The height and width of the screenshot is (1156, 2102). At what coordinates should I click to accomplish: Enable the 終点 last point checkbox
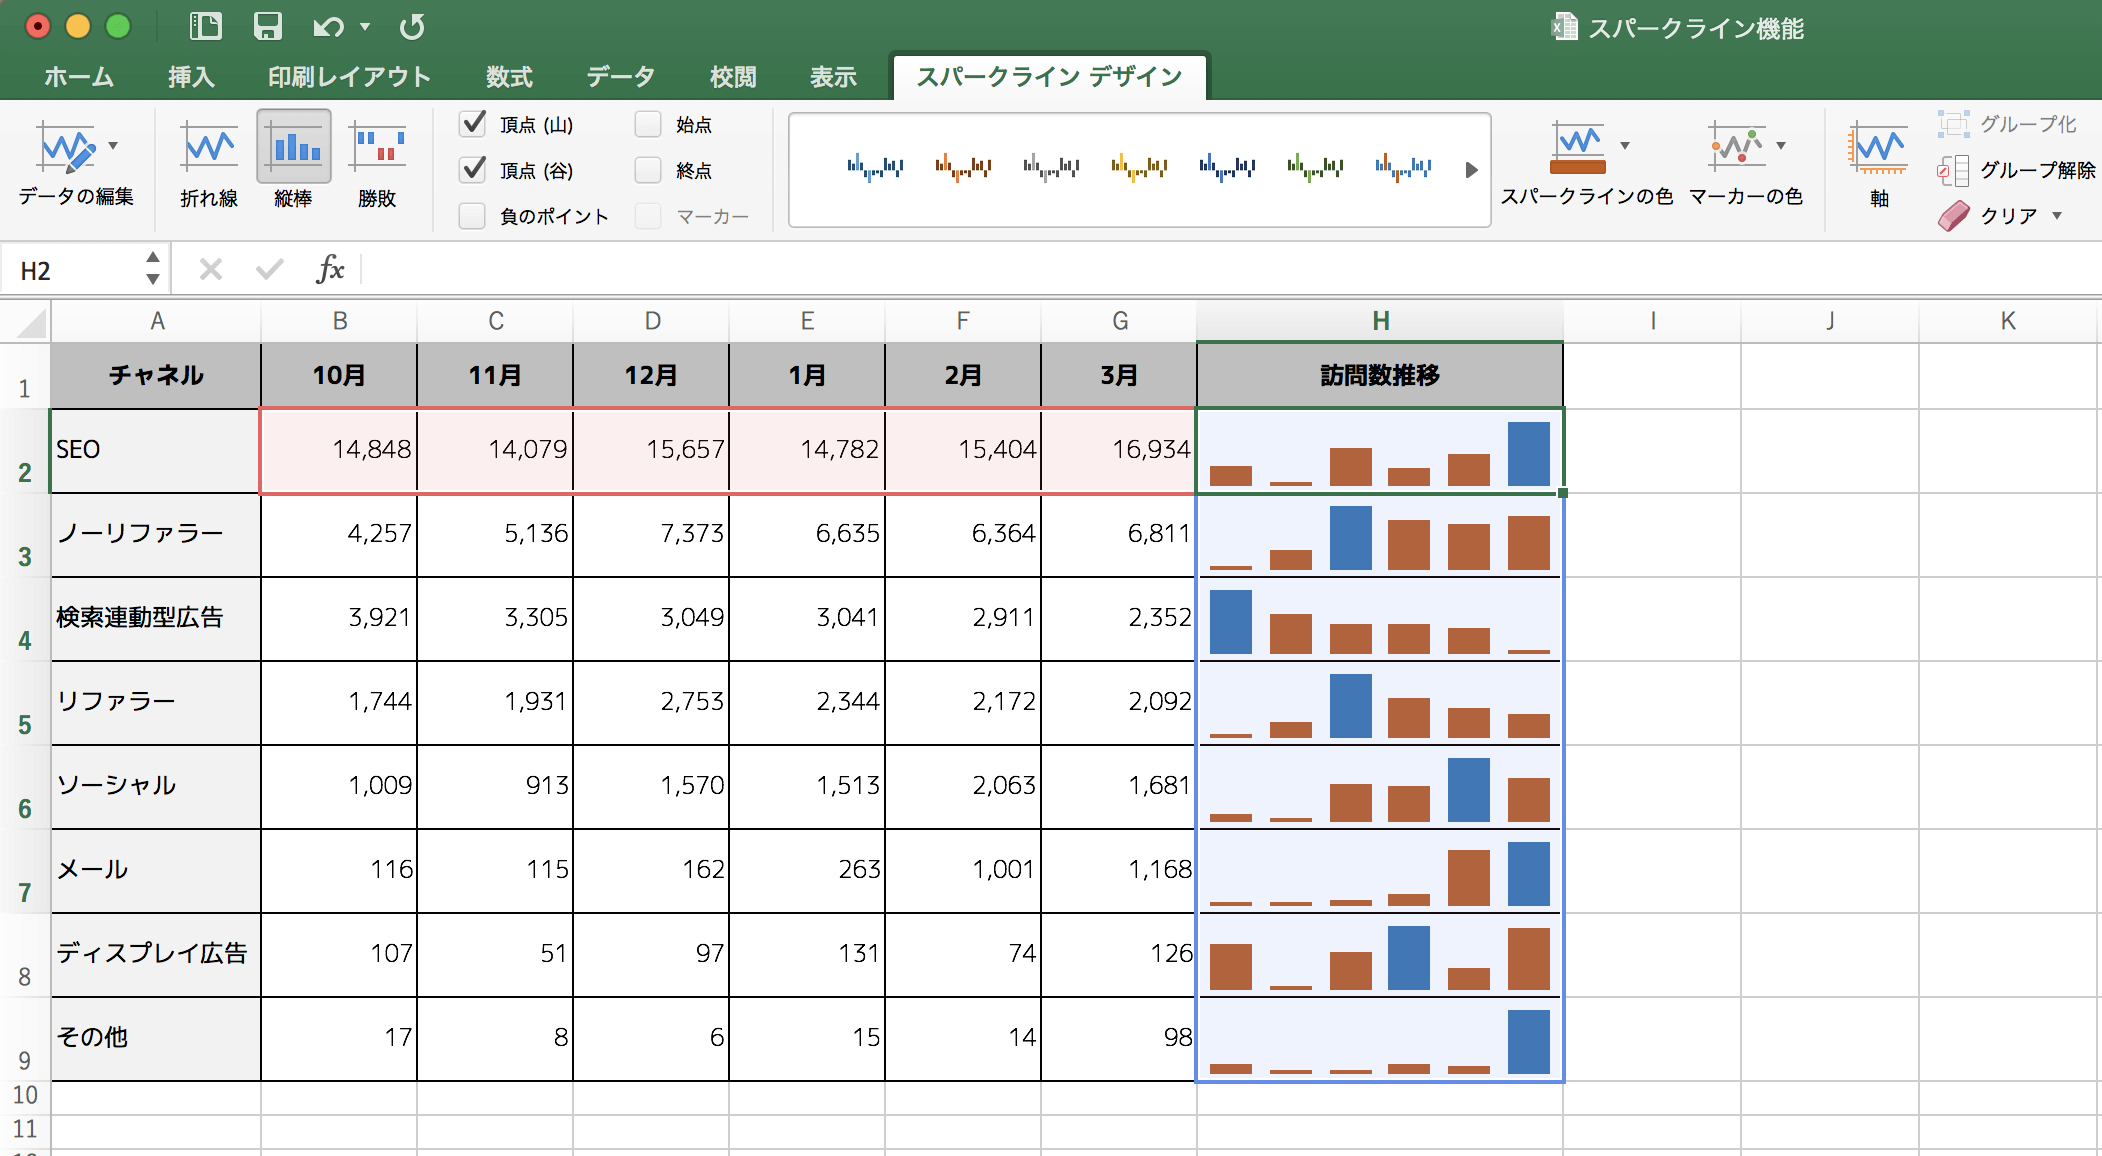(x=648, y=170)
